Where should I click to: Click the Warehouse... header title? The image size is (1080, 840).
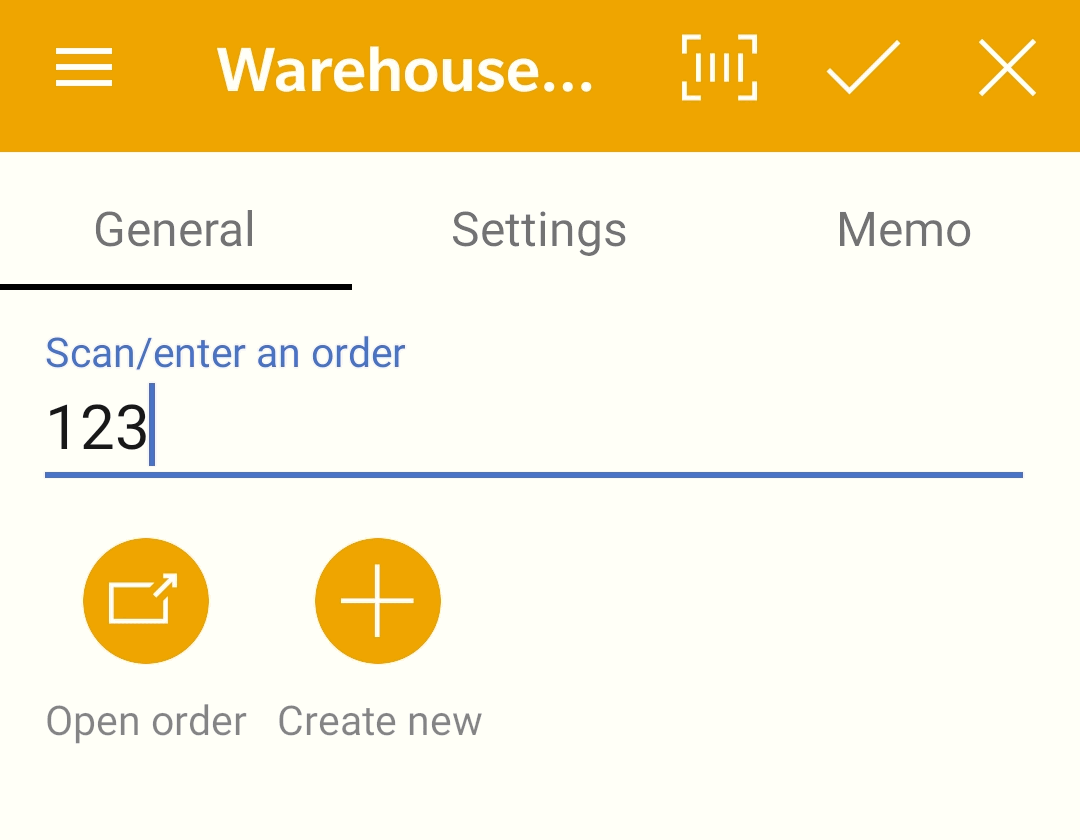pyautogui.click(x=404, y=69)
